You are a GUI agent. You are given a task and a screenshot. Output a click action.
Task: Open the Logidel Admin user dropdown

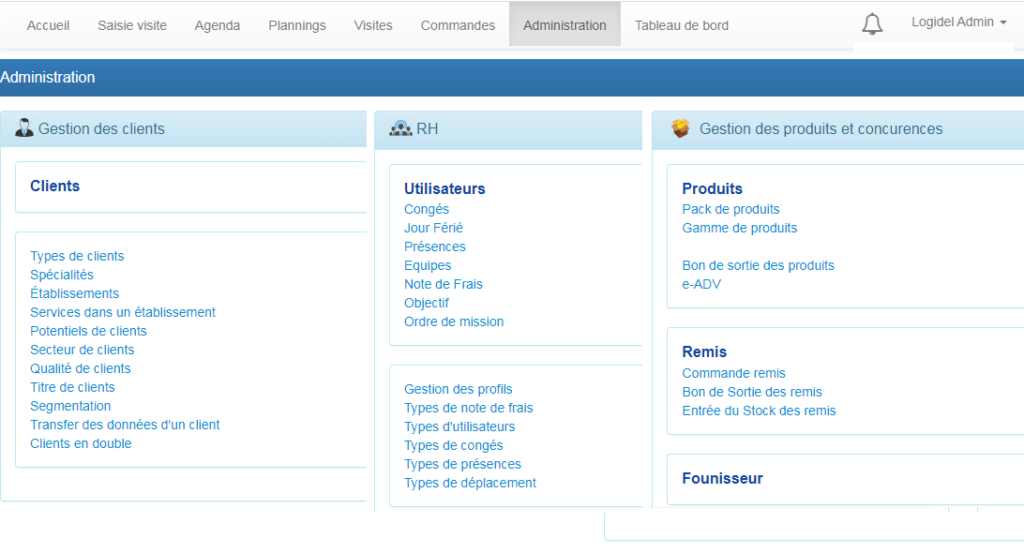(x=958, y=22)
